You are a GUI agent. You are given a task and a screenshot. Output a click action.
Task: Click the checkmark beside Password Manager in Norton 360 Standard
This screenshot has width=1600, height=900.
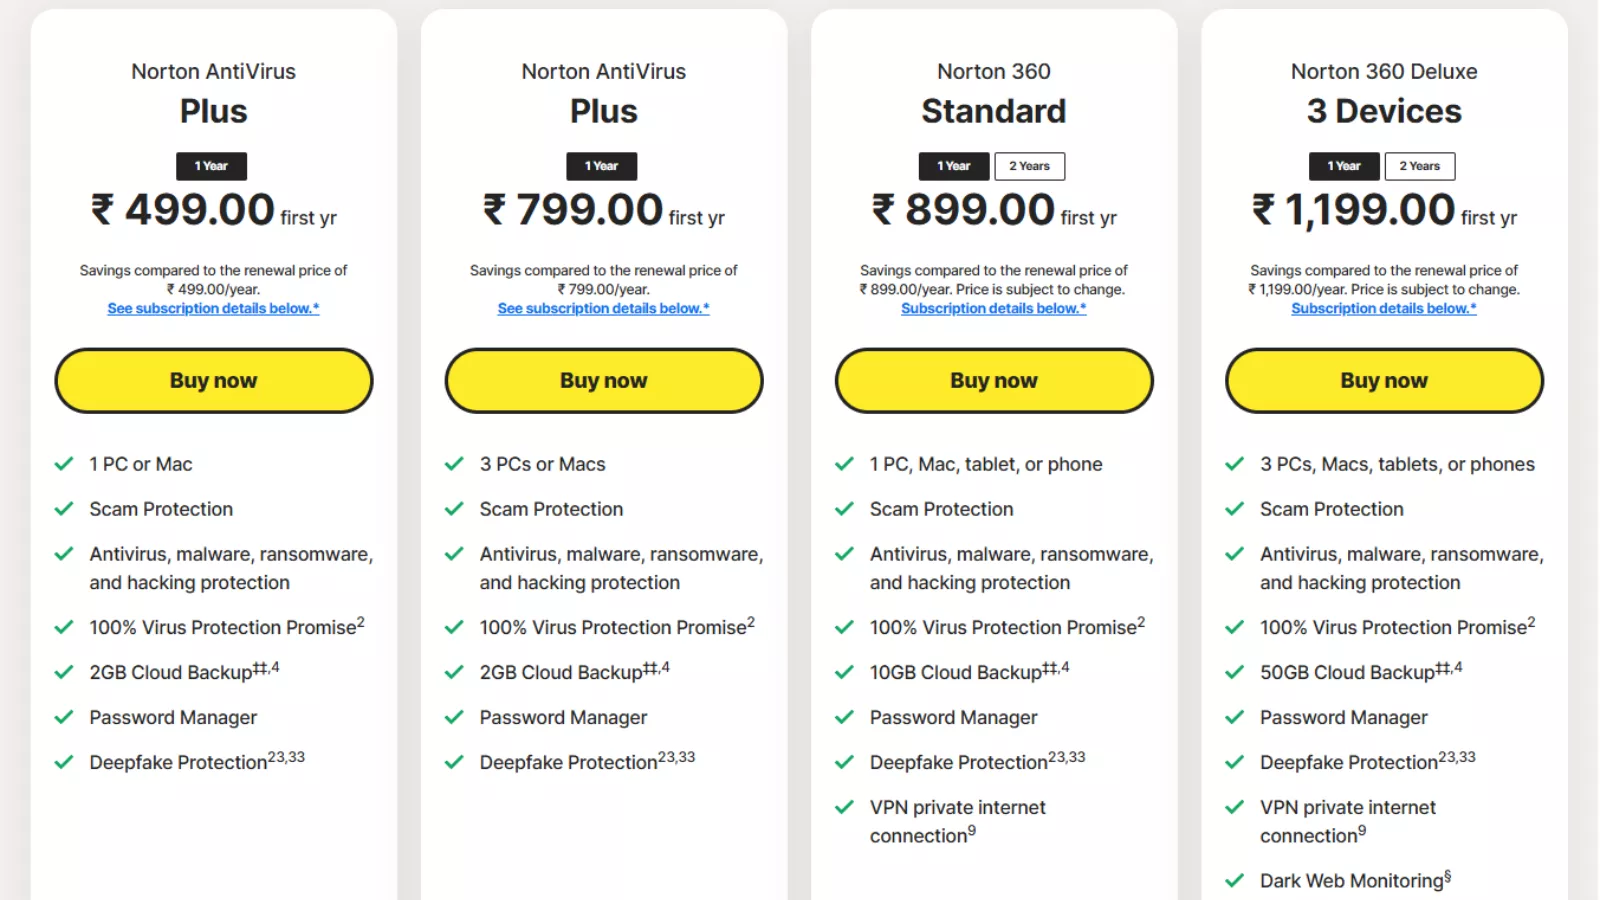[x=844, y=717]
